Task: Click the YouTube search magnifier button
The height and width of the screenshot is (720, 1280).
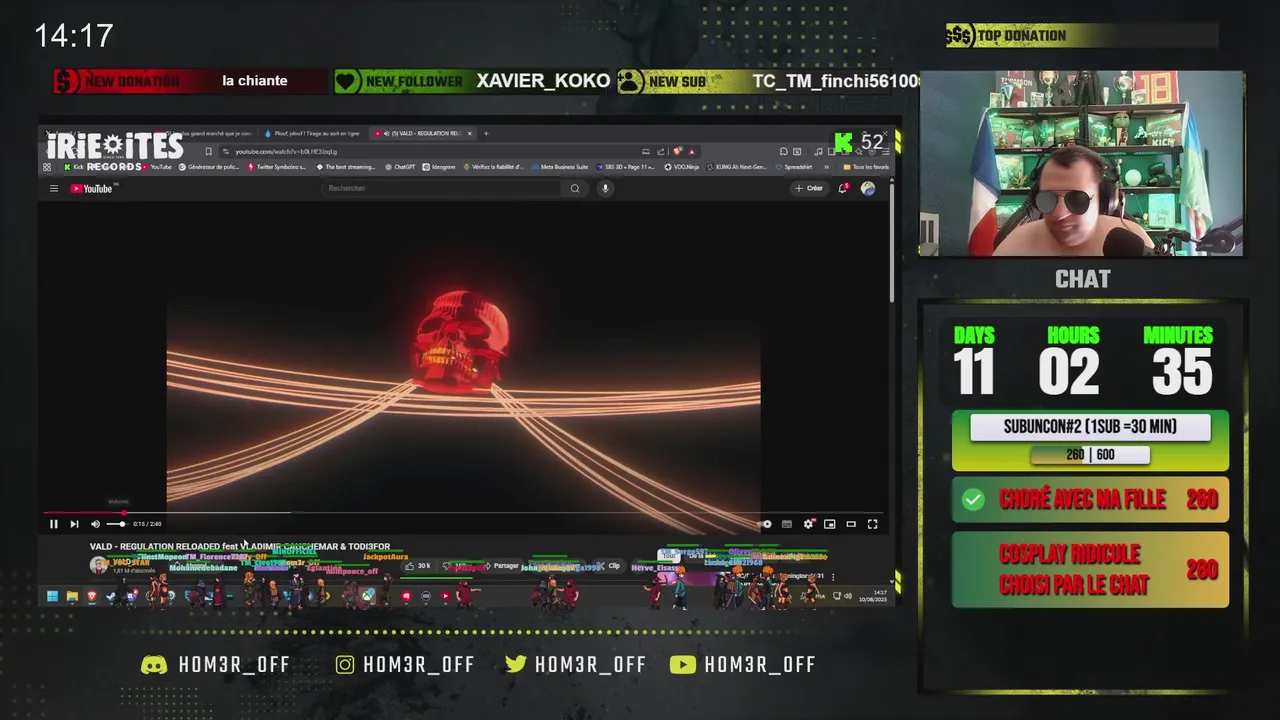Action: [x=575, y=188]
